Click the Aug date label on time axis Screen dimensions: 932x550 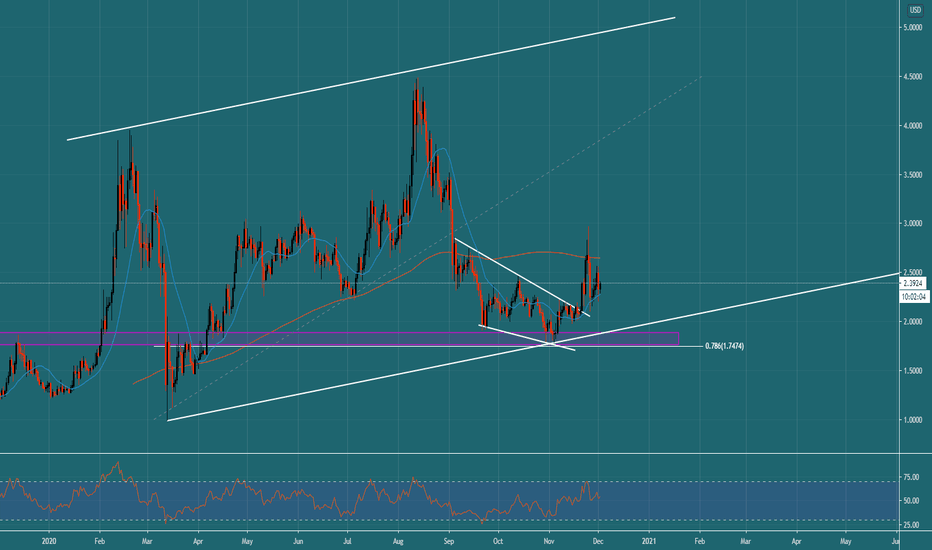[x=398, y=541]
